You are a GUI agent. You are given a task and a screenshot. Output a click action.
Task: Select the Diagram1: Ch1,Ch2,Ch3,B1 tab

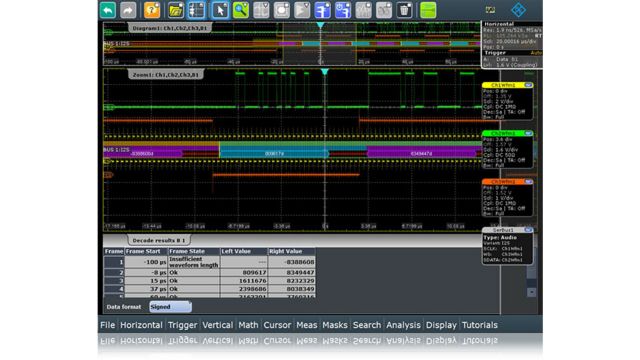(170, 28)
